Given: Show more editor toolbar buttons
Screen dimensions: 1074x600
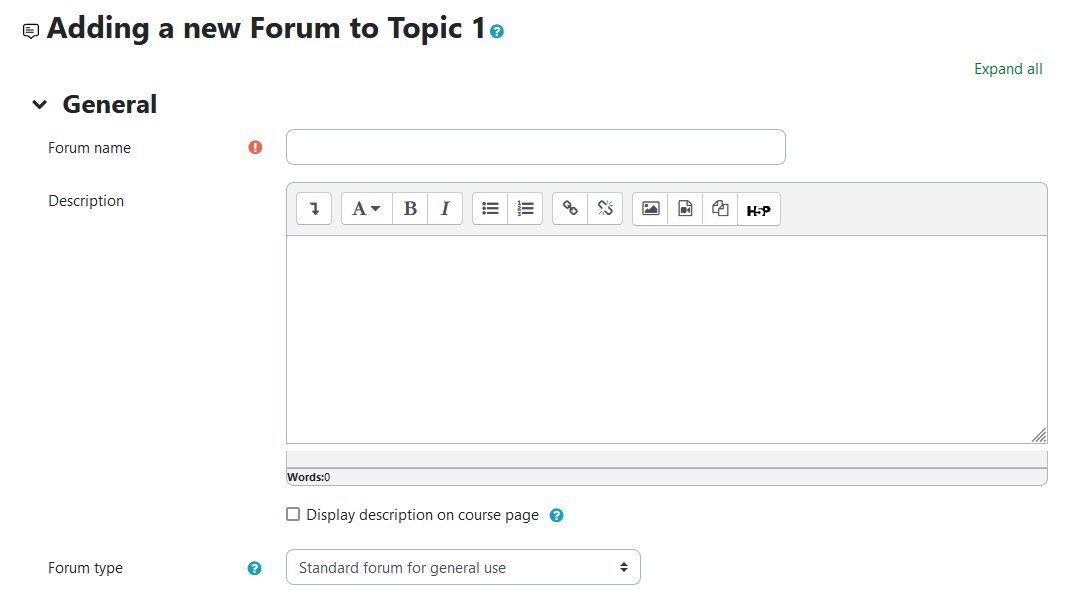Looking at the screenshot, I should coord(314,209).
